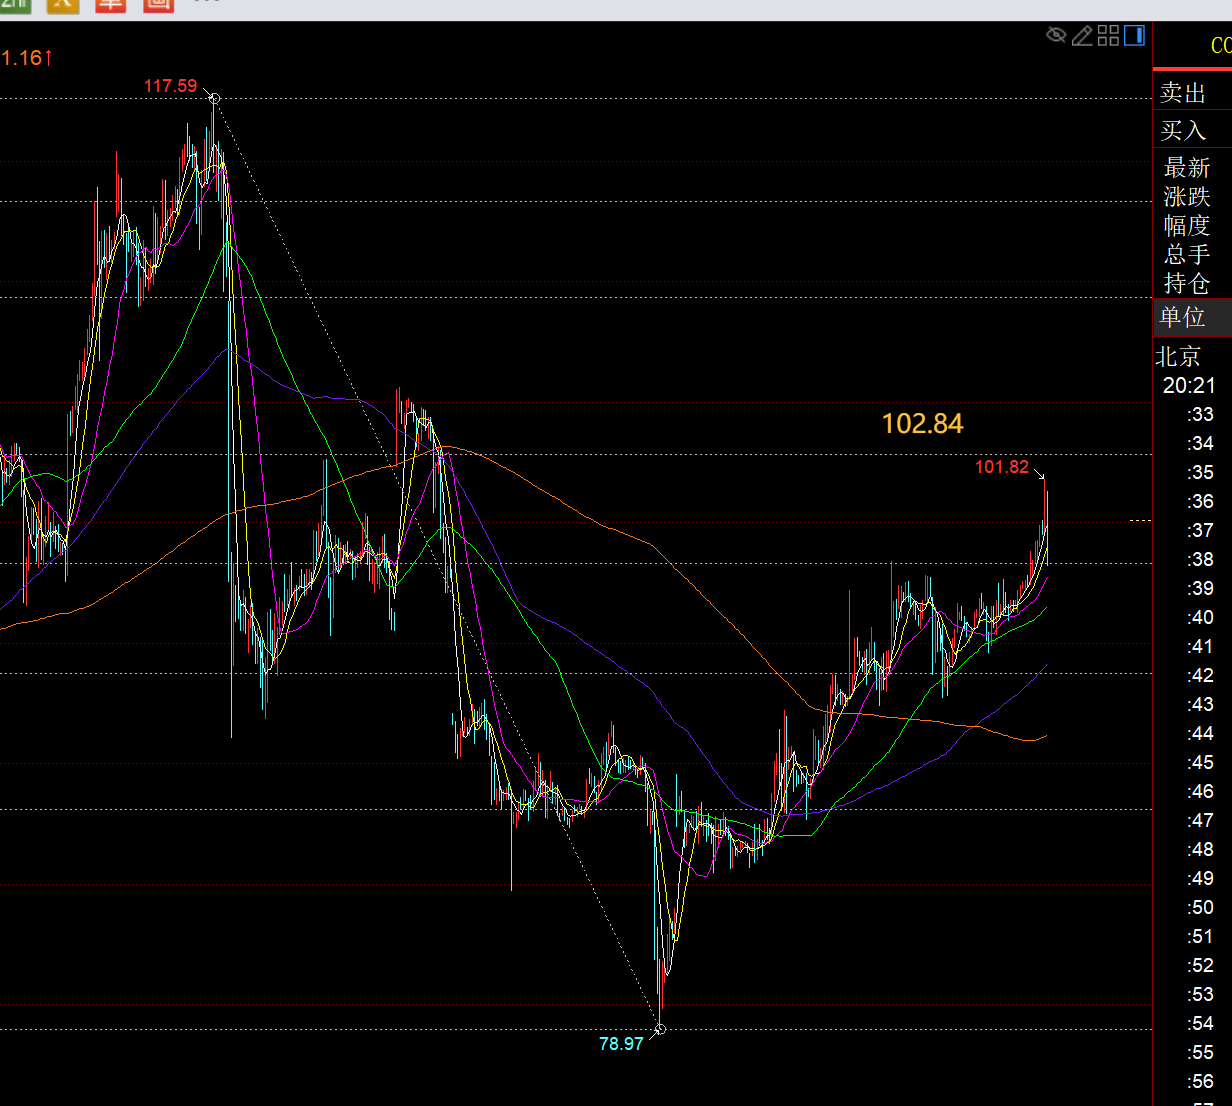1232x1106 pixels.
Task: Select the 买入 (buy) row
Action: pyautogui.click(x=1183, y=130)
